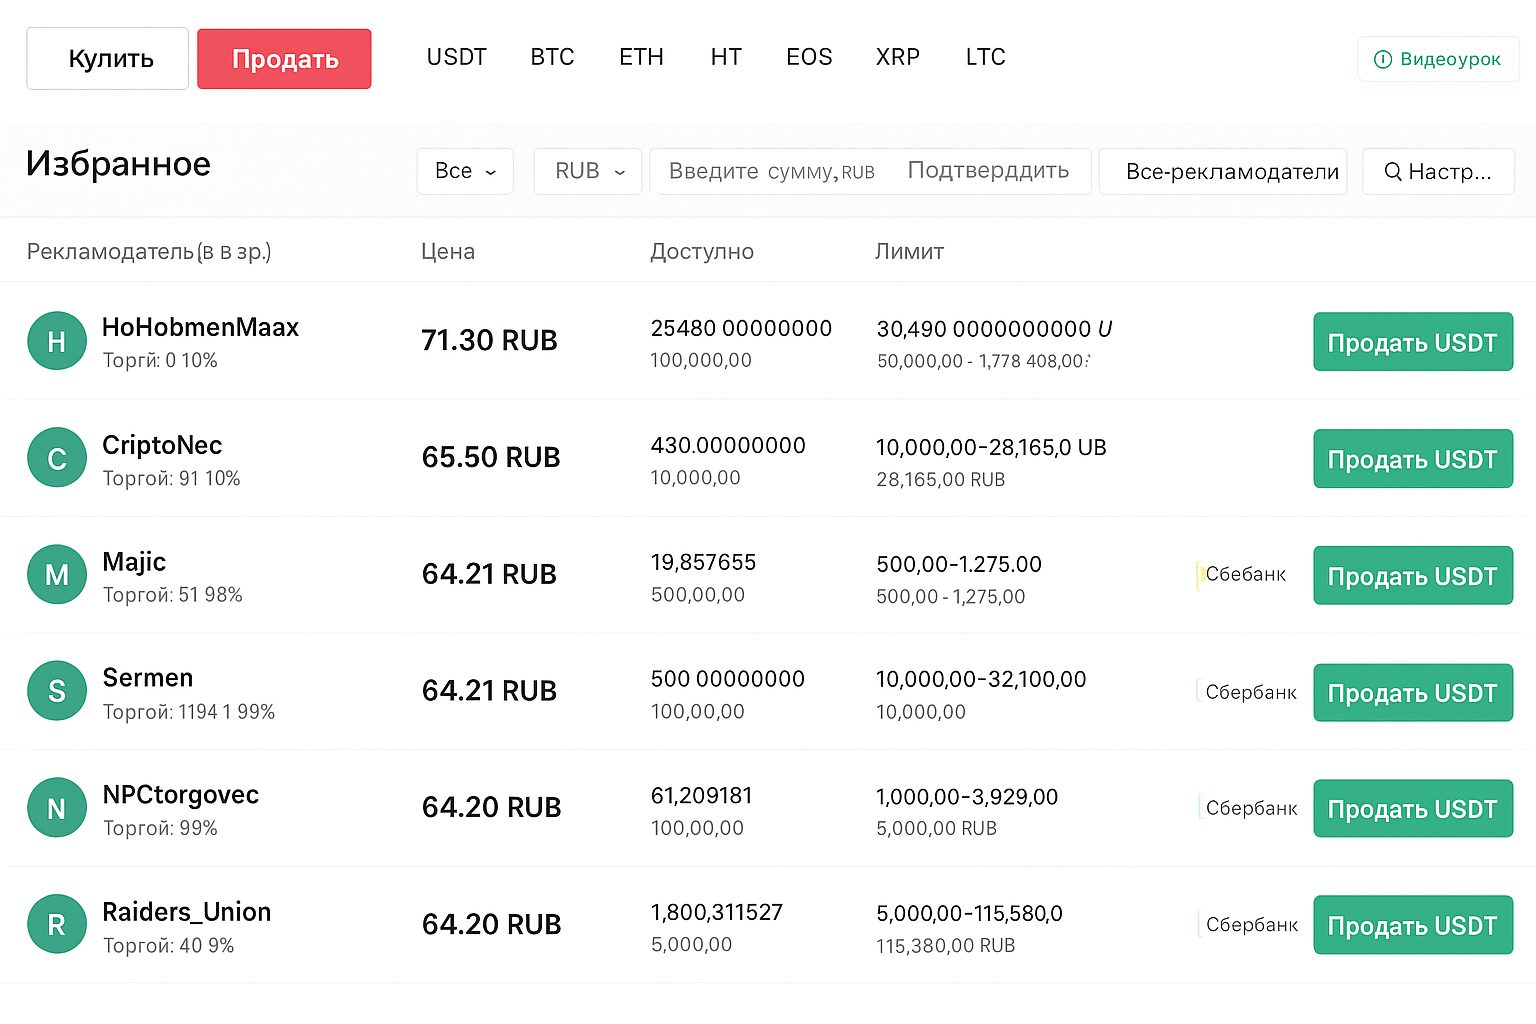Confirm amount with Подтвердить button
The image size is (1536, 1024).
987,171
